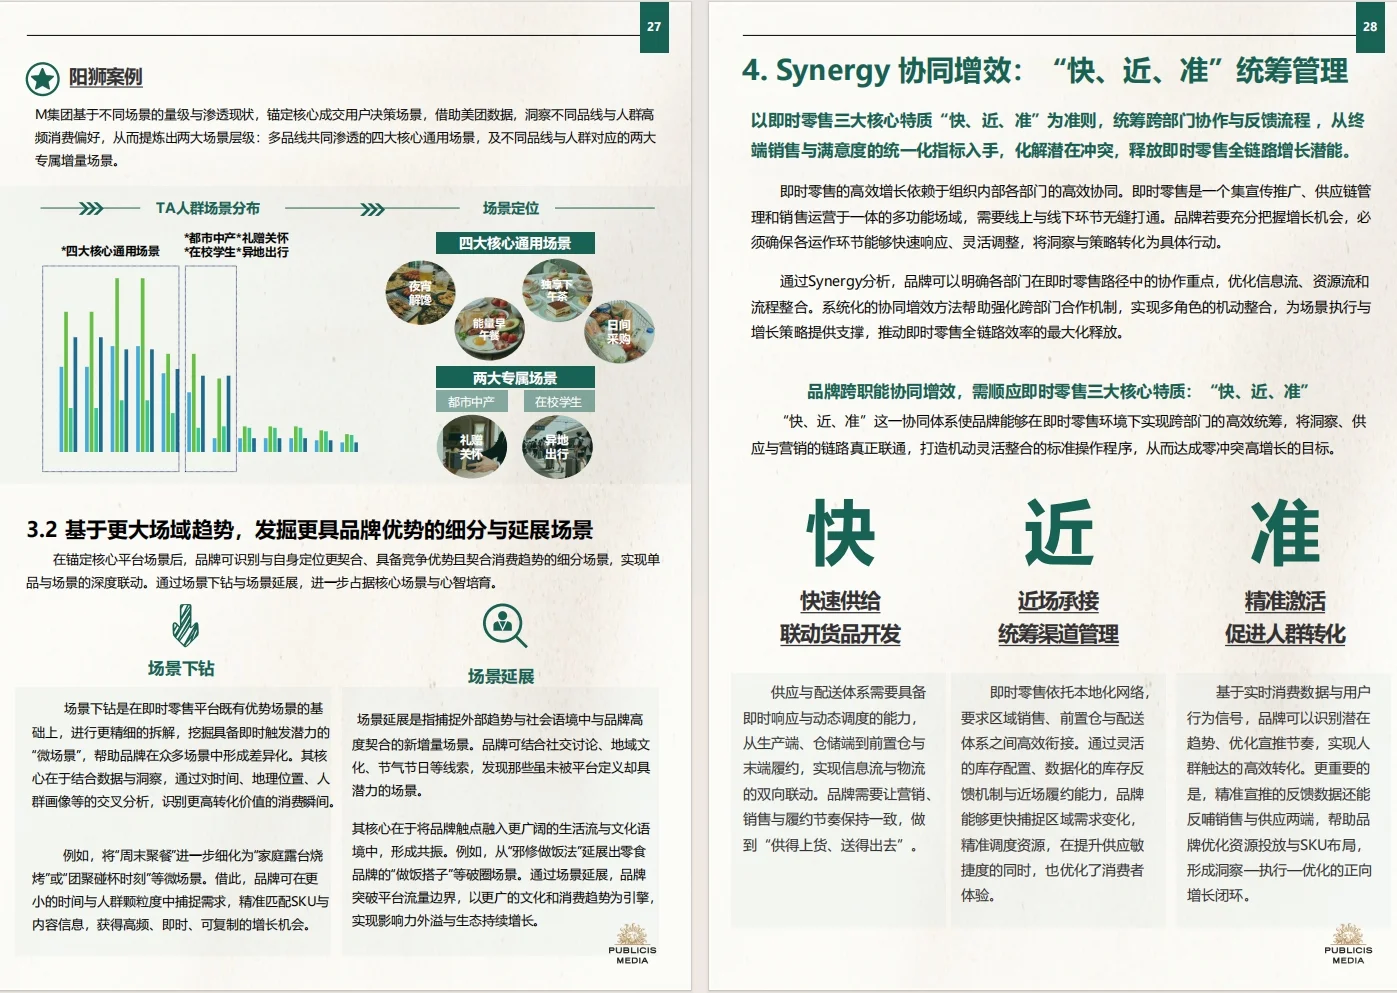Viewport: 1397px width, 993px height.
Task: Click the 促进人群转化 underlined label
Action: pos(1285,634)
